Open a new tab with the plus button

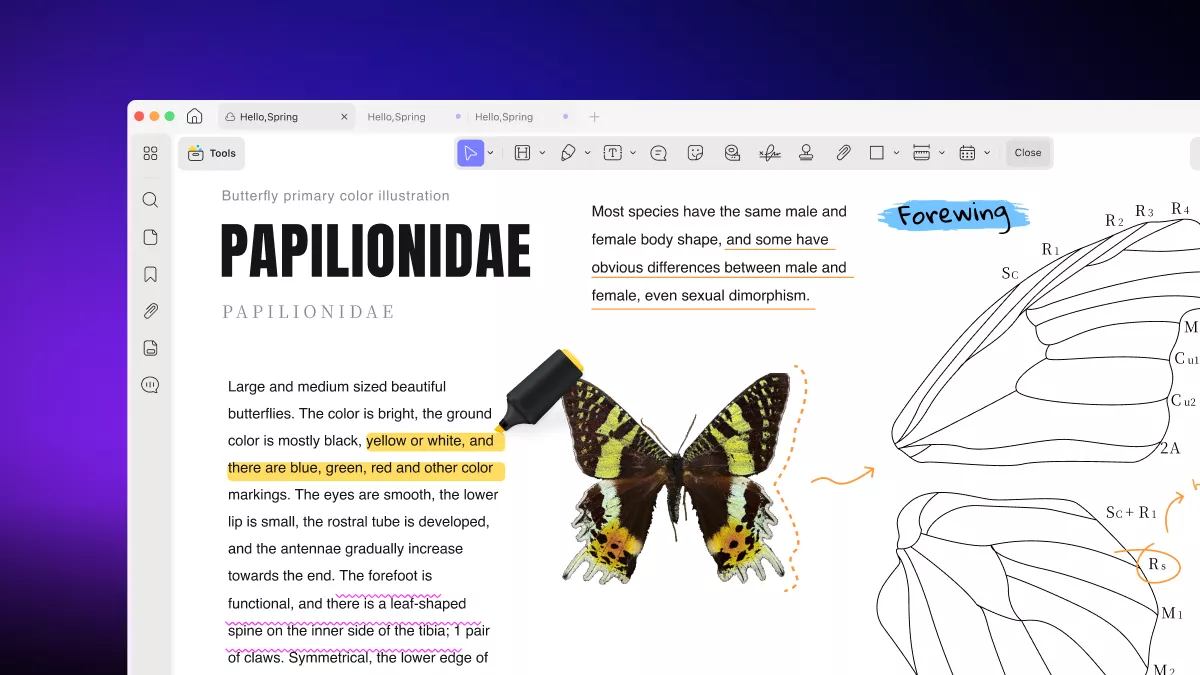click(594, 116)
